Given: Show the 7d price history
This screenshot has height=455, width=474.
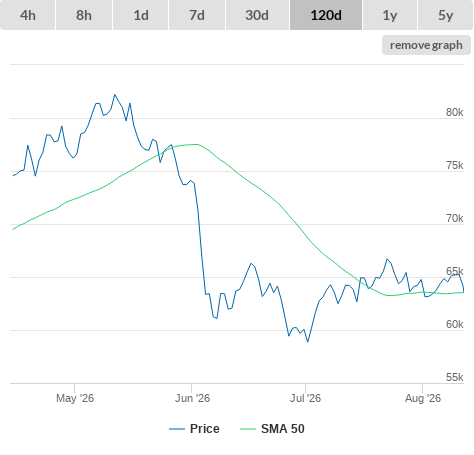Looking at the screenshot, I should click(x=197, y=15).
